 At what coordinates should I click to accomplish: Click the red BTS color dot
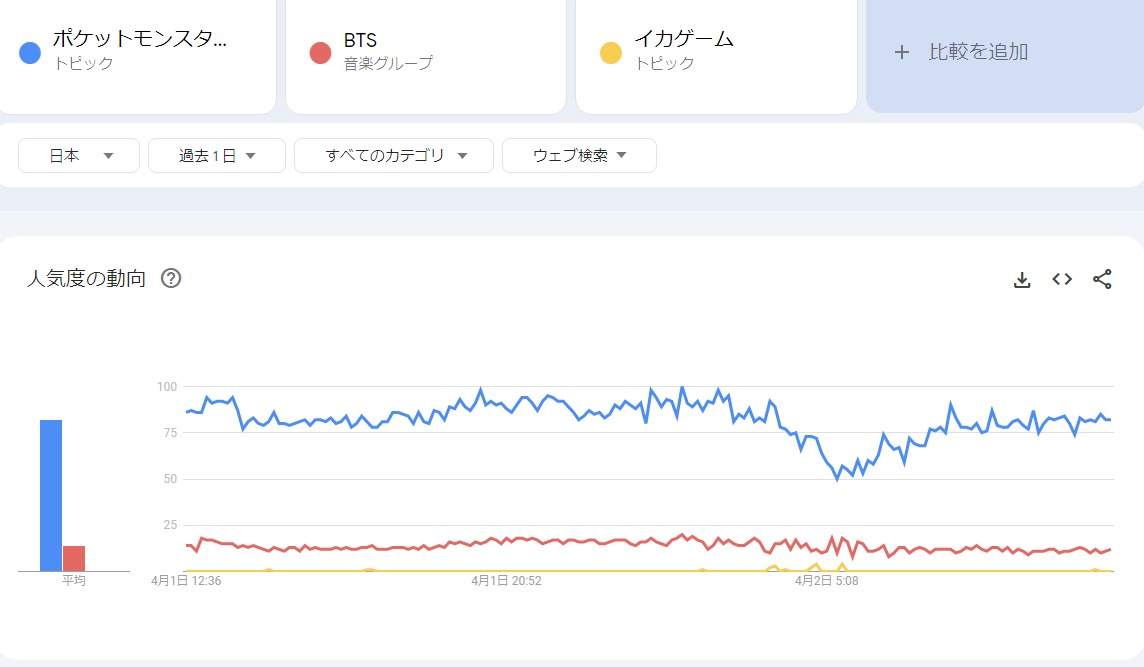point(320,52)
